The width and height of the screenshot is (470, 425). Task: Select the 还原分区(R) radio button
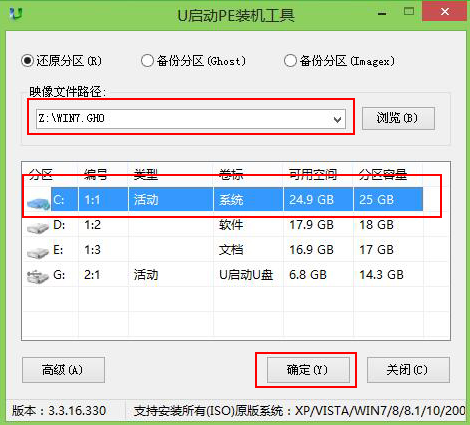[28, 61]
